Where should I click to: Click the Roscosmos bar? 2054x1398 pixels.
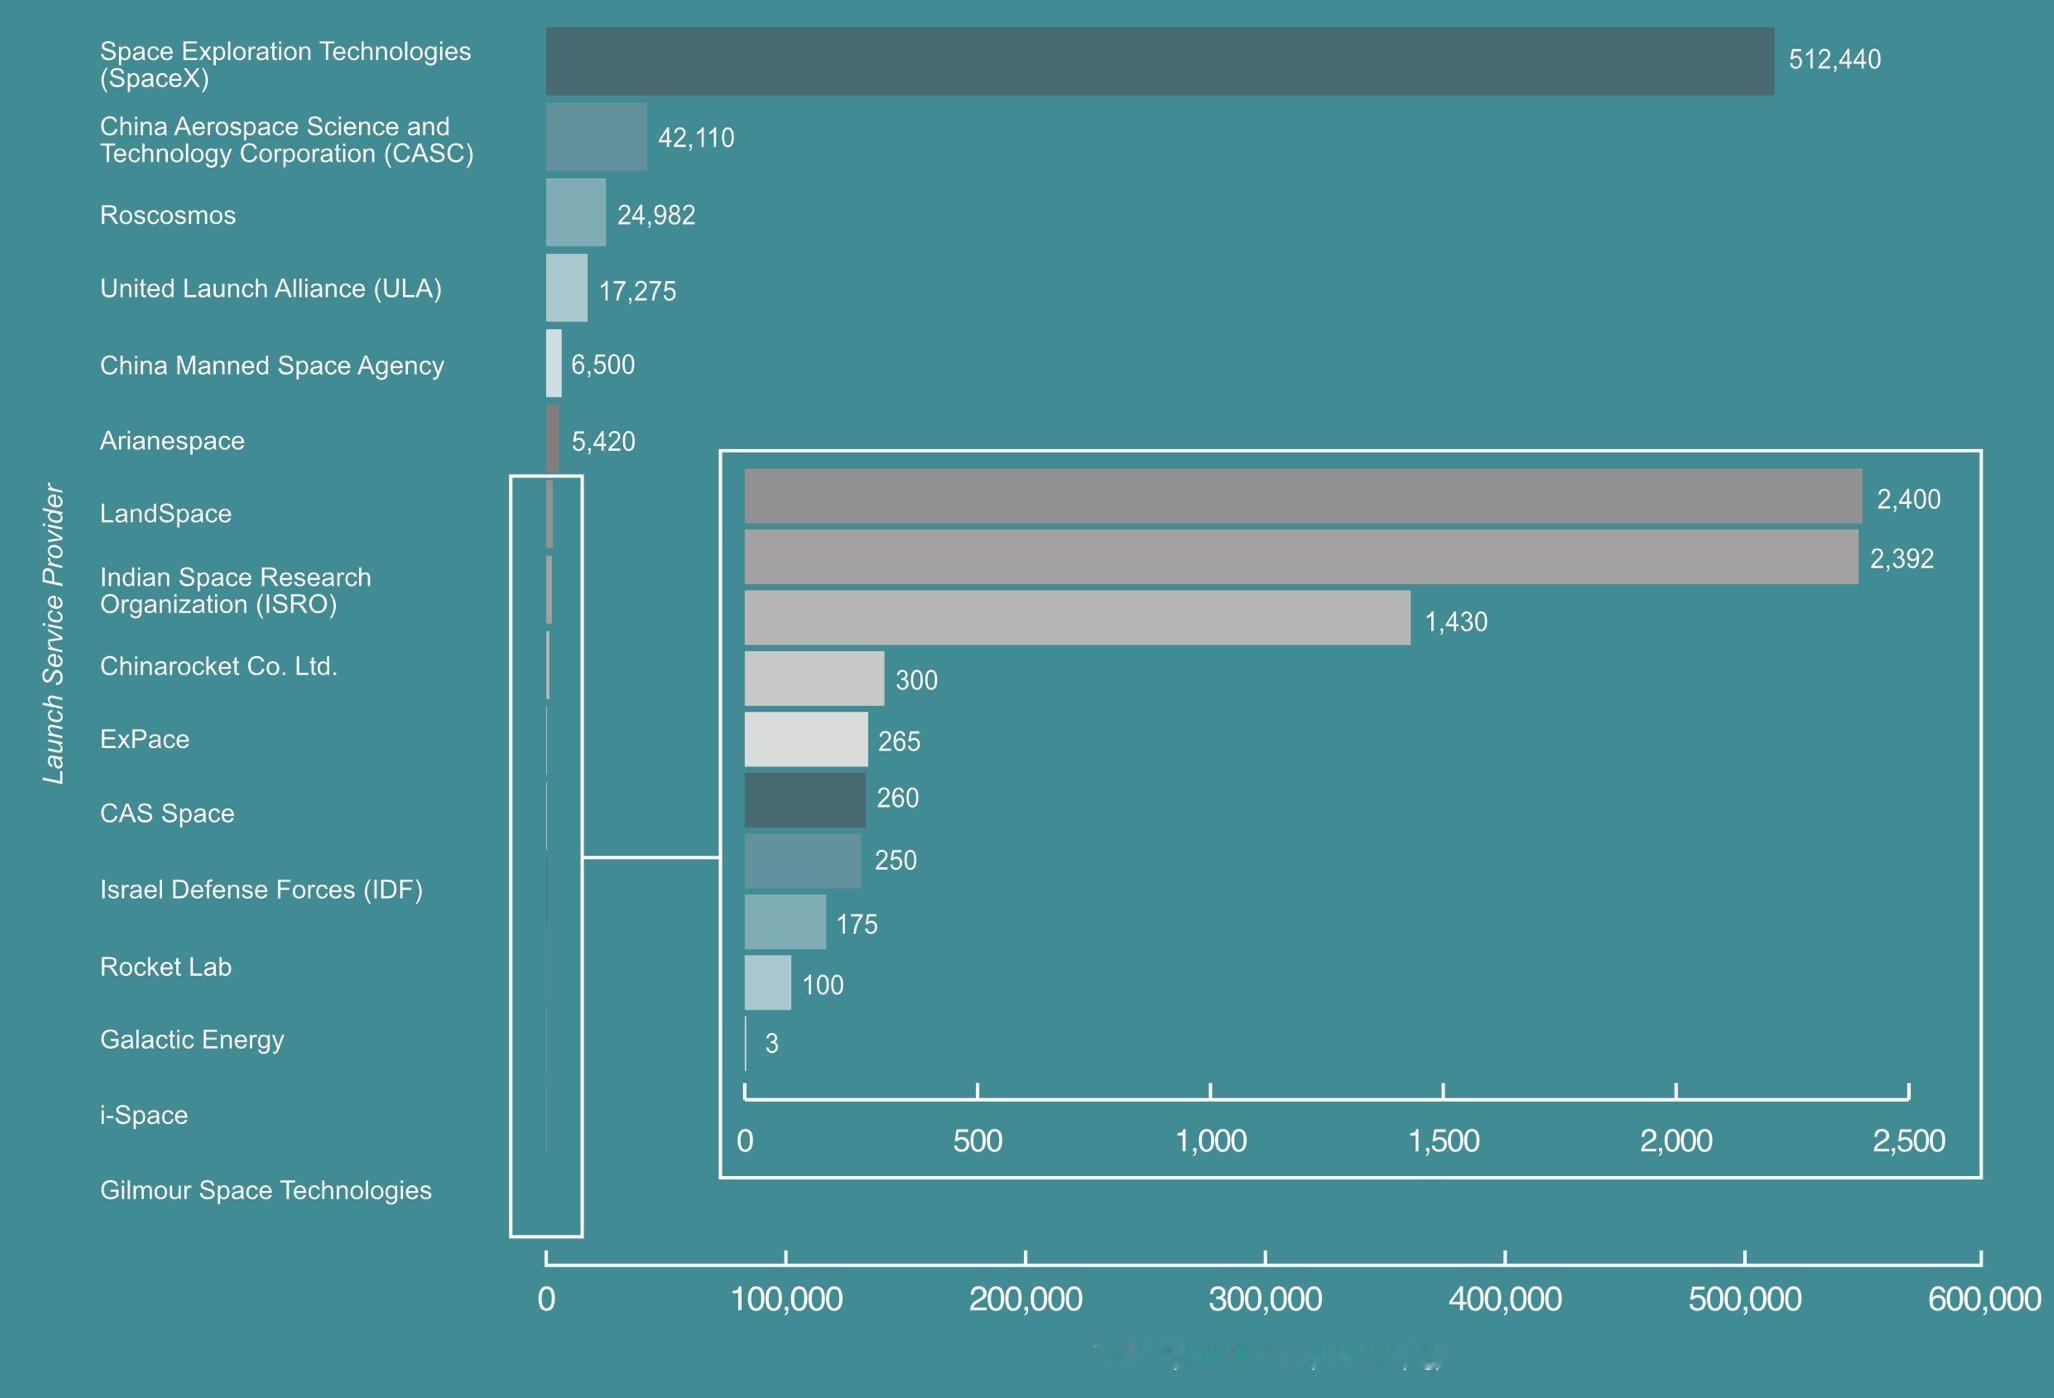coord(576,213)
